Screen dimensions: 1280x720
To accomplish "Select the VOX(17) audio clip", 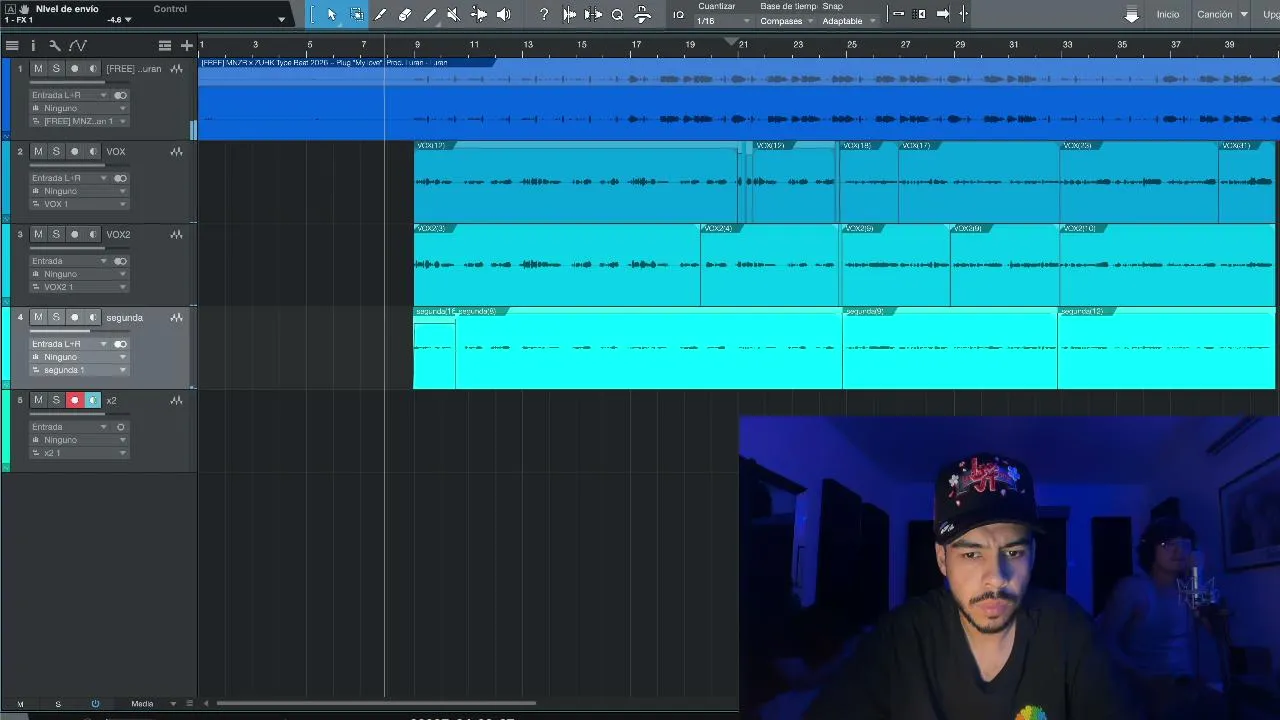I will pyautogui.click(x=979, y=181).
